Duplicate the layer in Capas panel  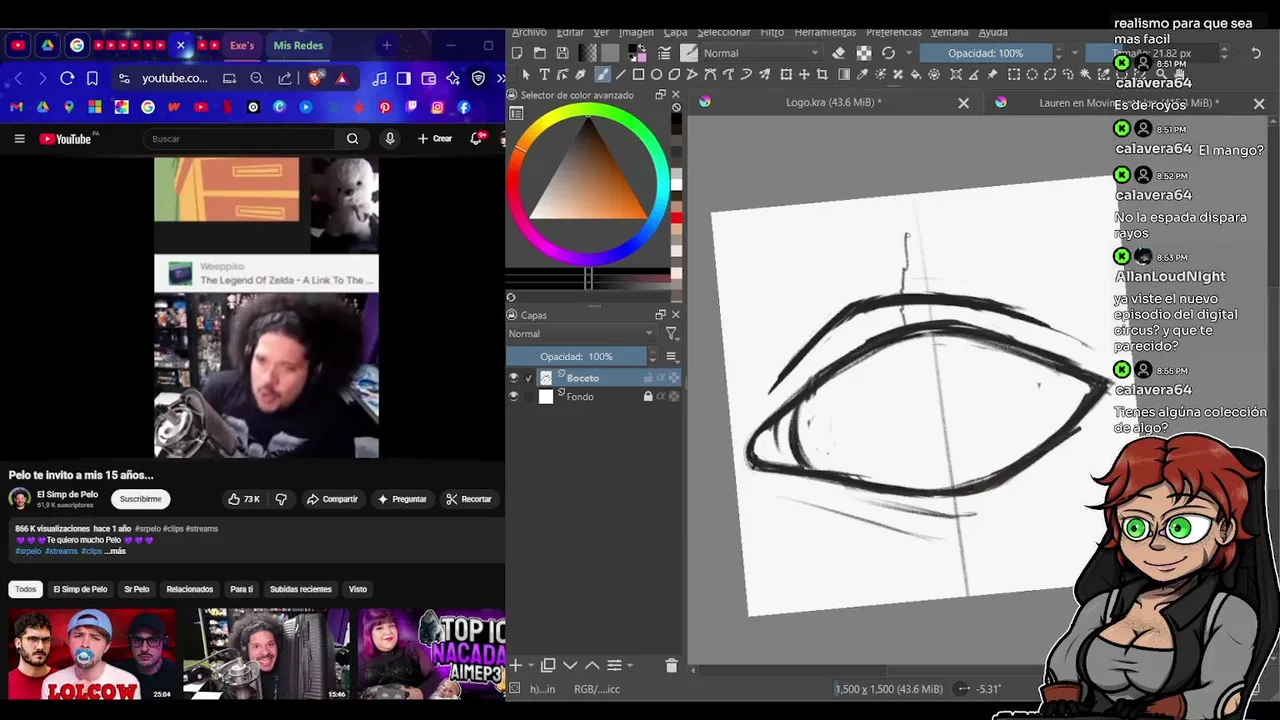[x=548, y=665]
